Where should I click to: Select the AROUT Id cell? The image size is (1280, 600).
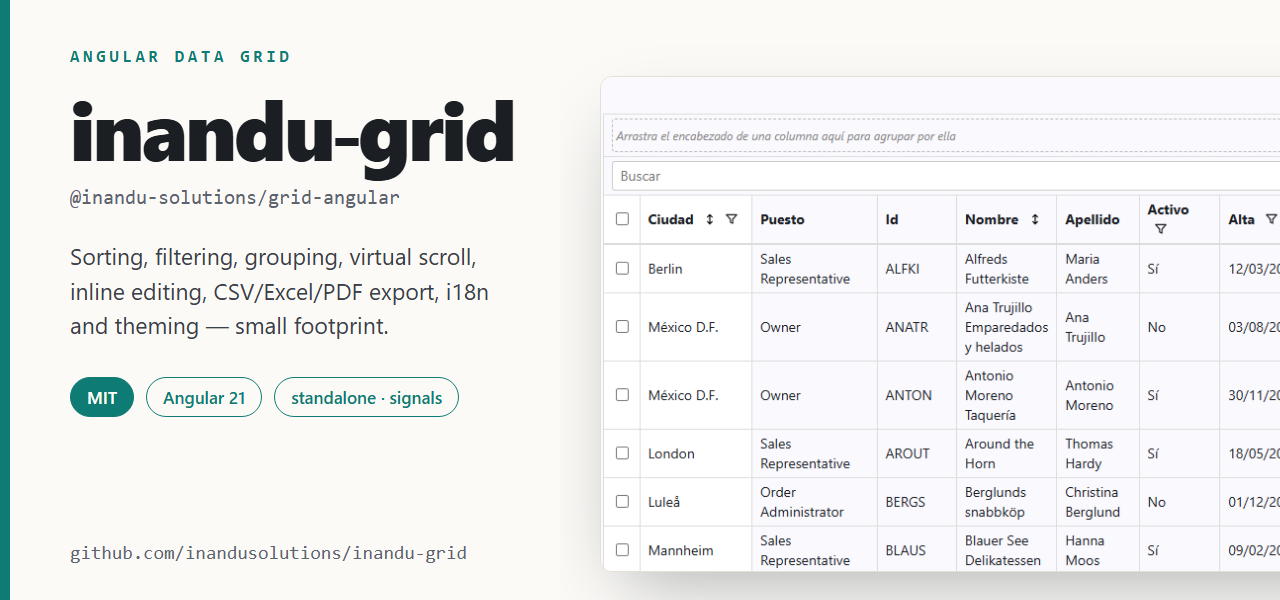tap(917, 453)
